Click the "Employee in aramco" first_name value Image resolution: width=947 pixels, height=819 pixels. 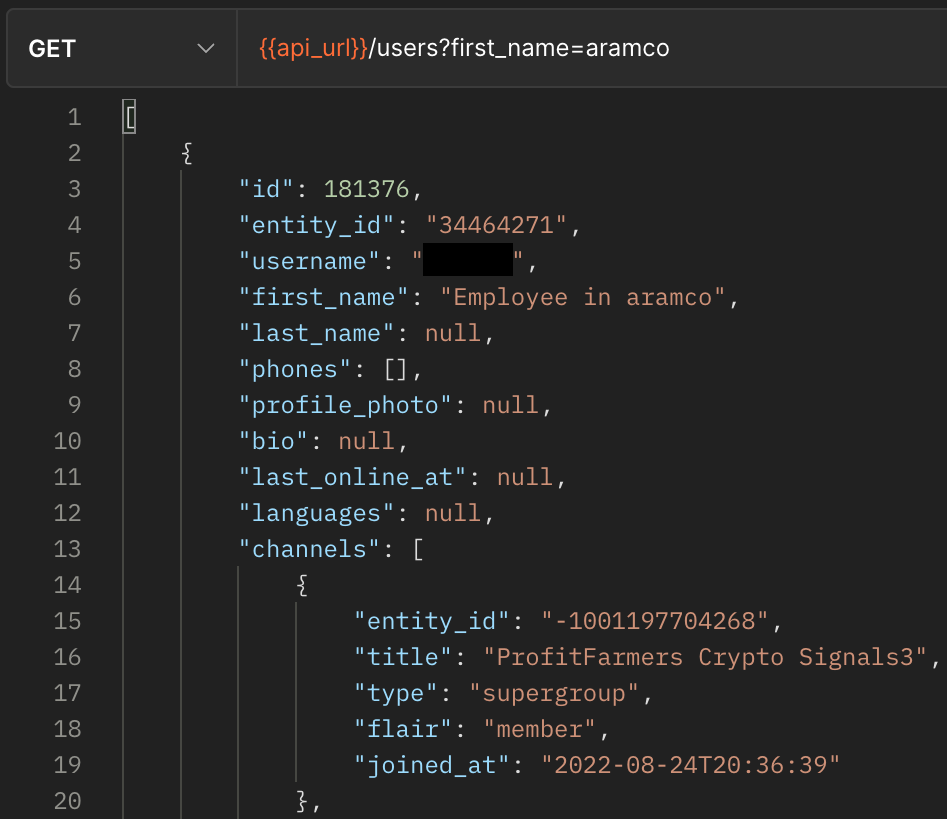(589, 297)
